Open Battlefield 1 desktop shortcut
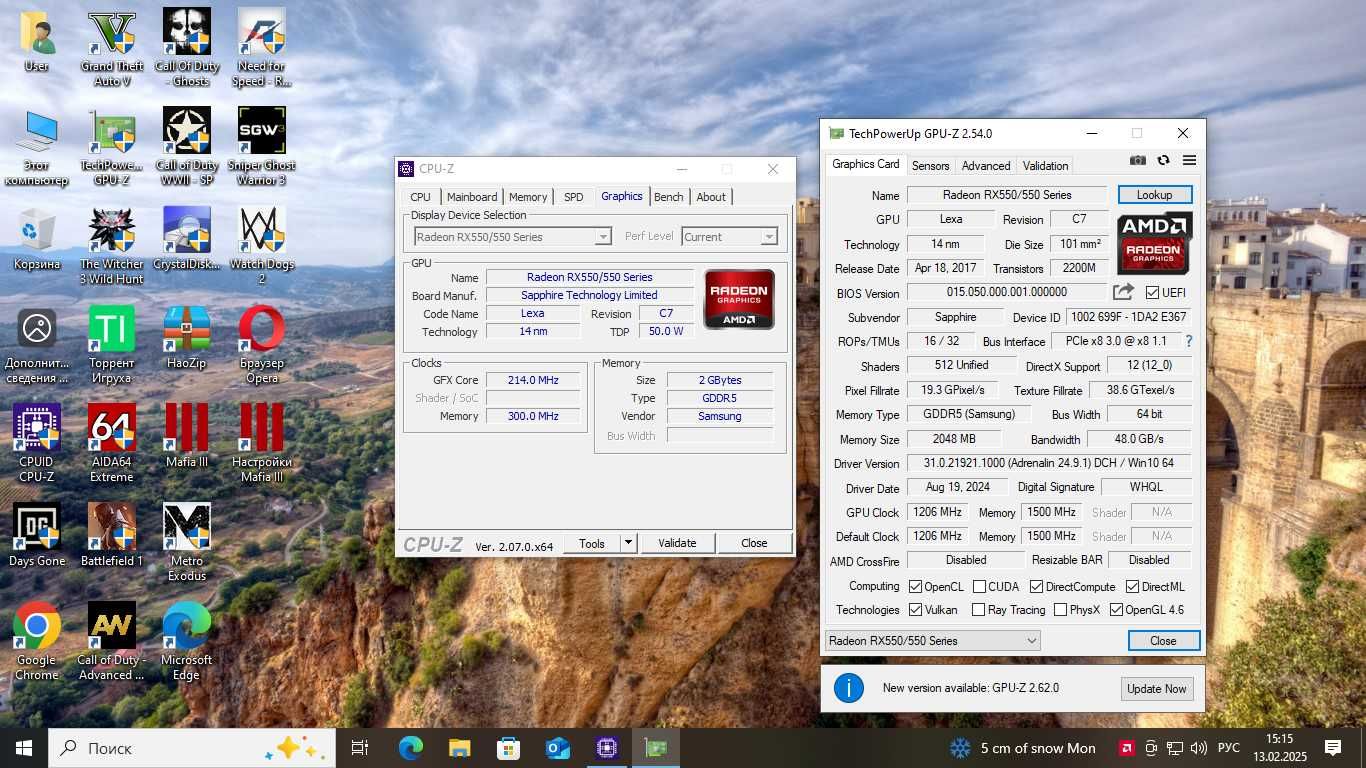The height and width of the screenshot is (768, 1366). [112, 535]
